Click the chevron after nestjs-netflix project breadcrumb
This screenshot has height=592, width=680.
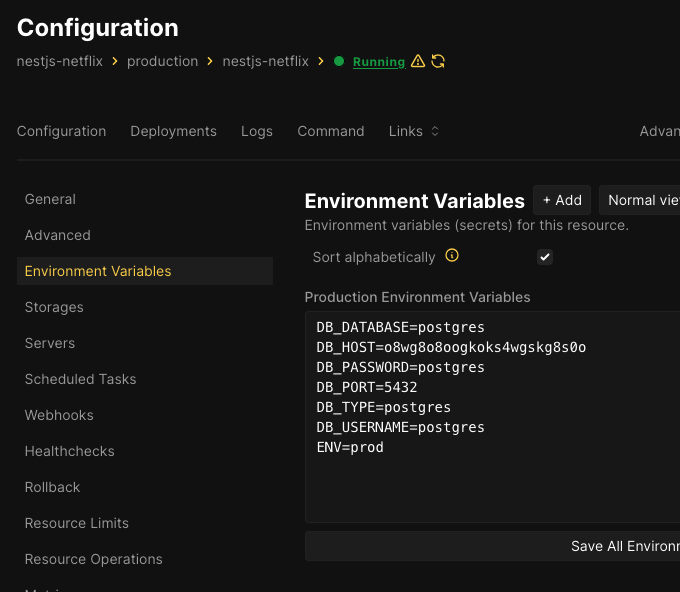point(115,61)
